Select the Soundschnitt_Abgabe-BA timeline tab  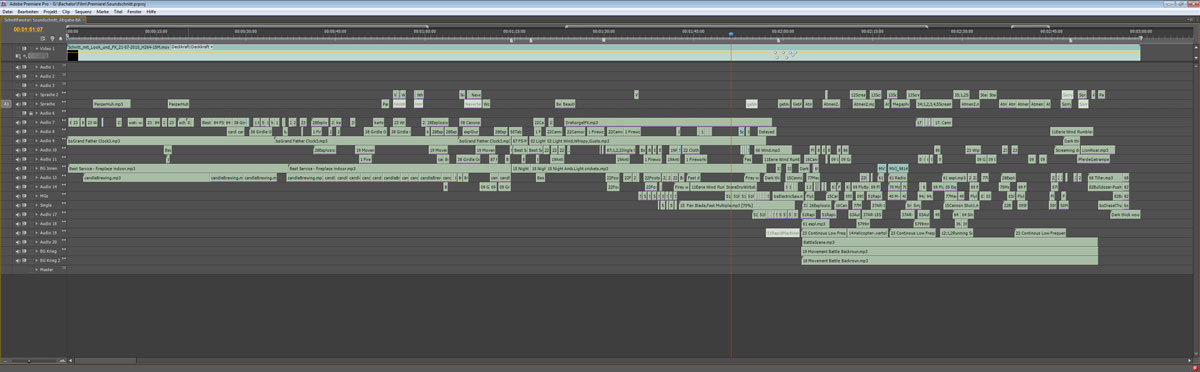pos(41,20)
